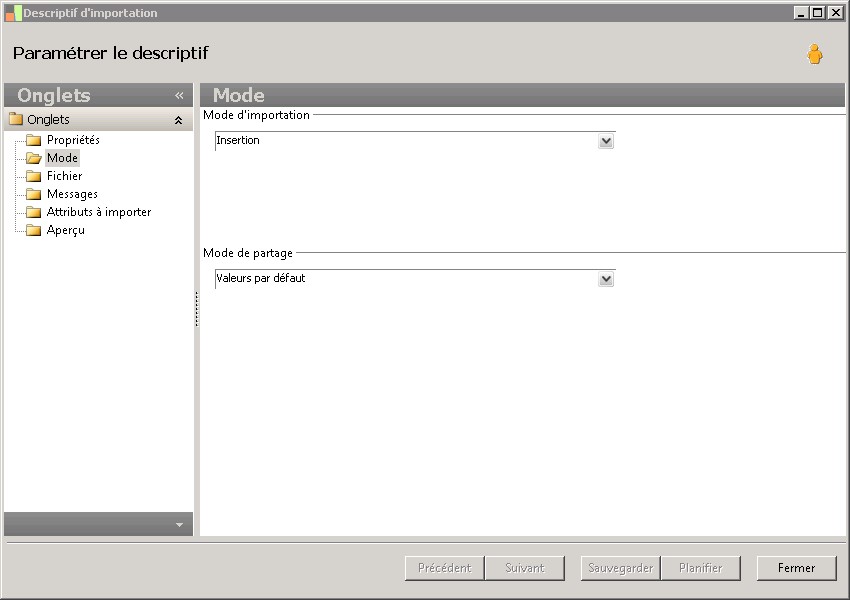
Task: Open the Mode de partage dropdown arrow
Action: [x=606, y=279]
